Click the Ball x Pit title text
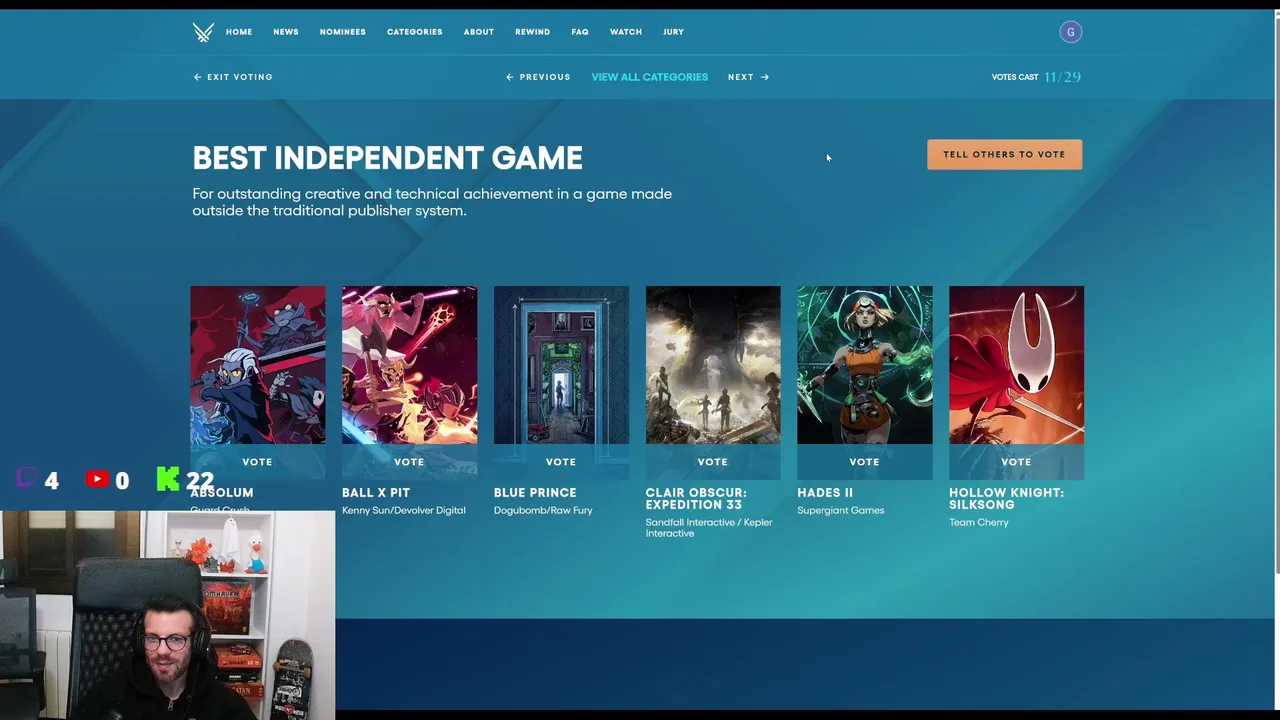Screen dimensions: 1280x720 click(x=376, y=493)
